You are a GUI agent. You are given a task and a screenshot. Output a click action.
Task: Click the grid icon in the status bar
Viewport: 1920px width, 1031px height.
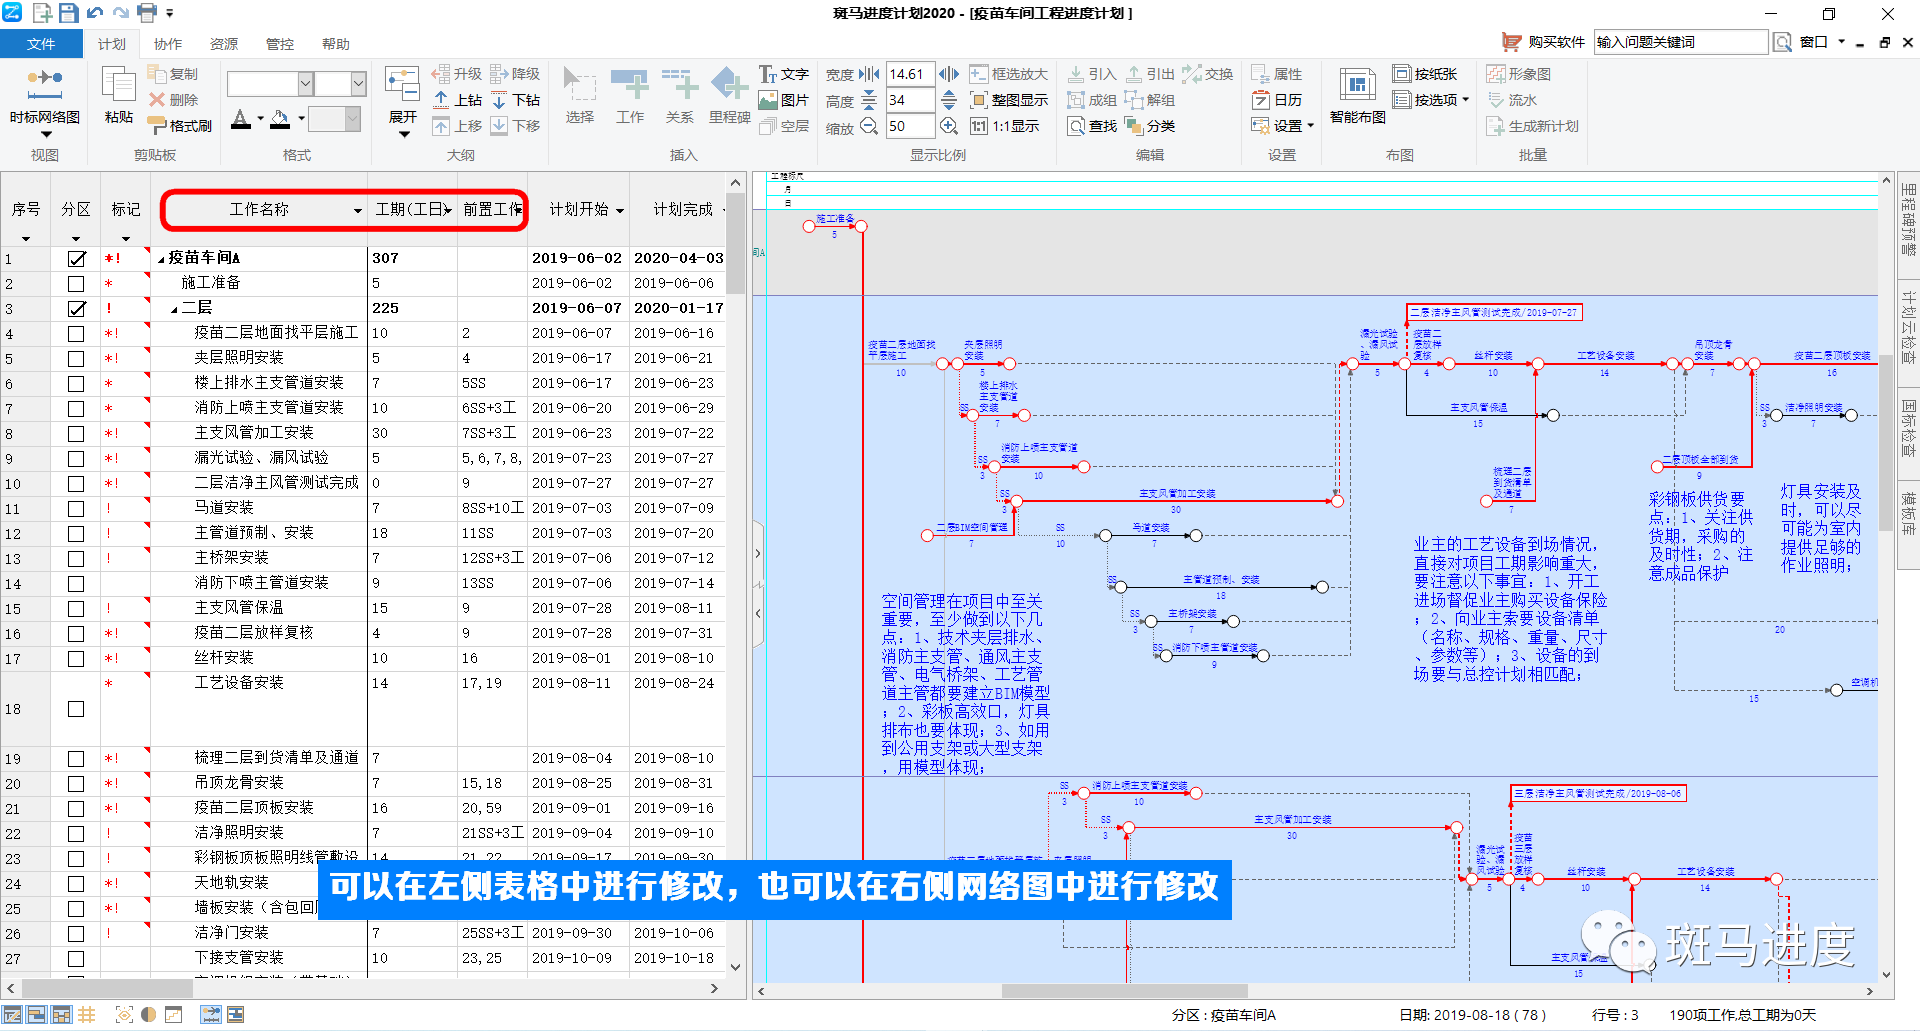click(x=87, y=1015)
